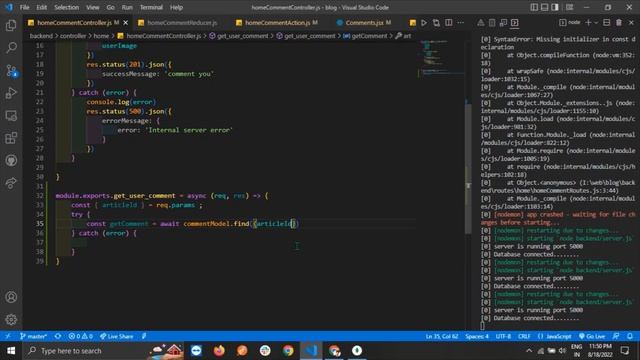640x360 pixels.
Task: Close the terminal panel
Action: (631, 23)
